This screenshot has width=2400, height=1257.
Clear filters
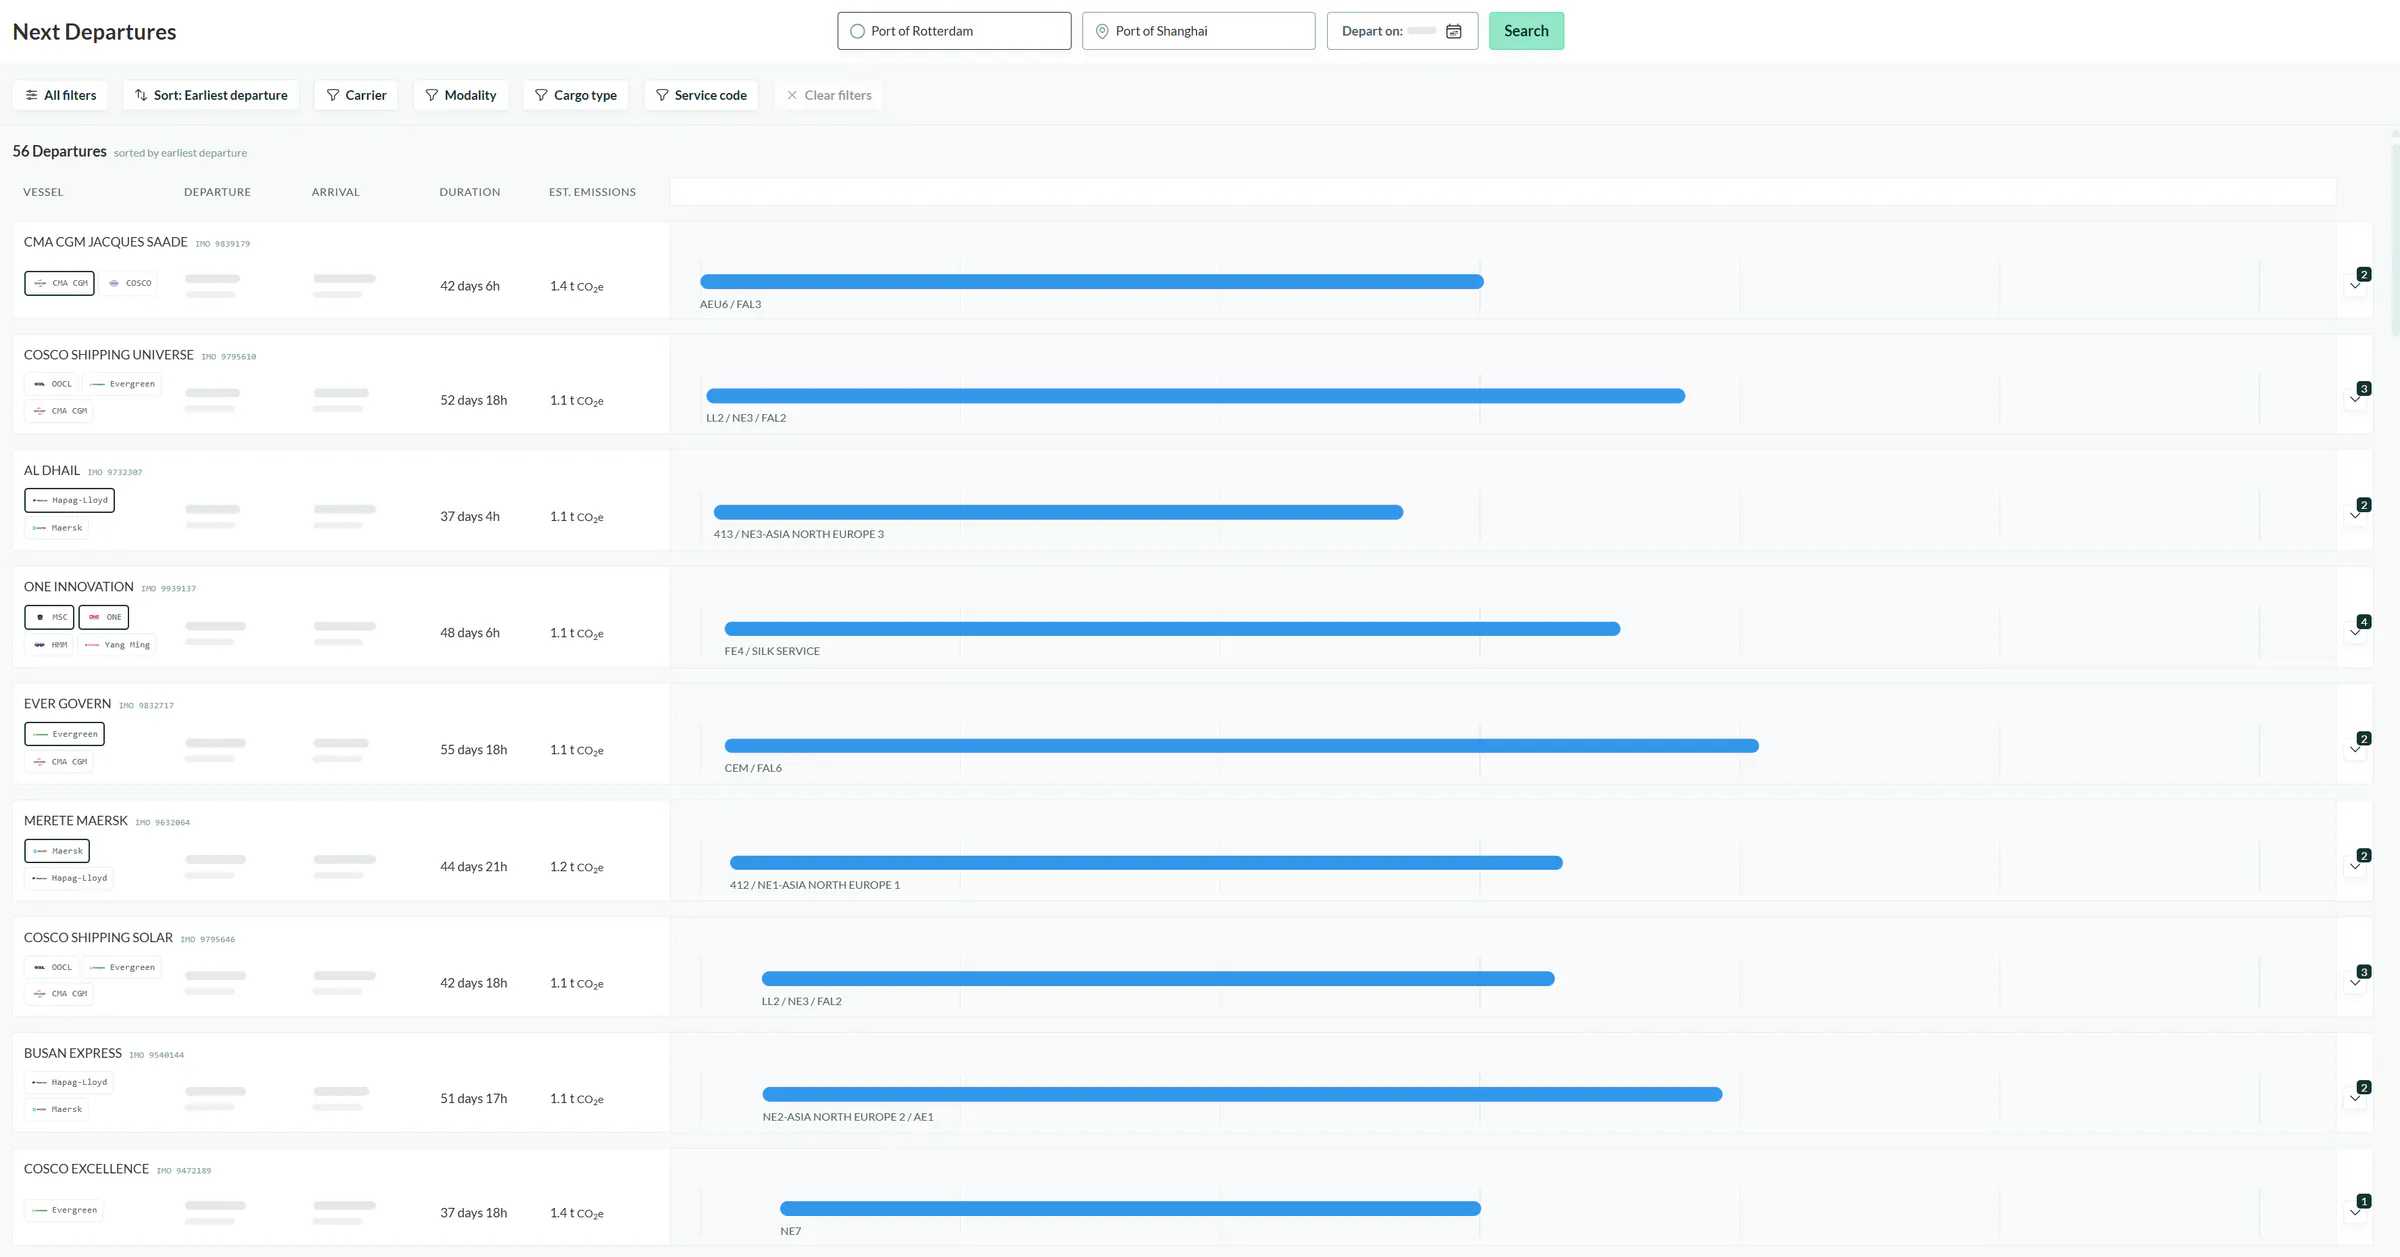(x=828, y=95)
